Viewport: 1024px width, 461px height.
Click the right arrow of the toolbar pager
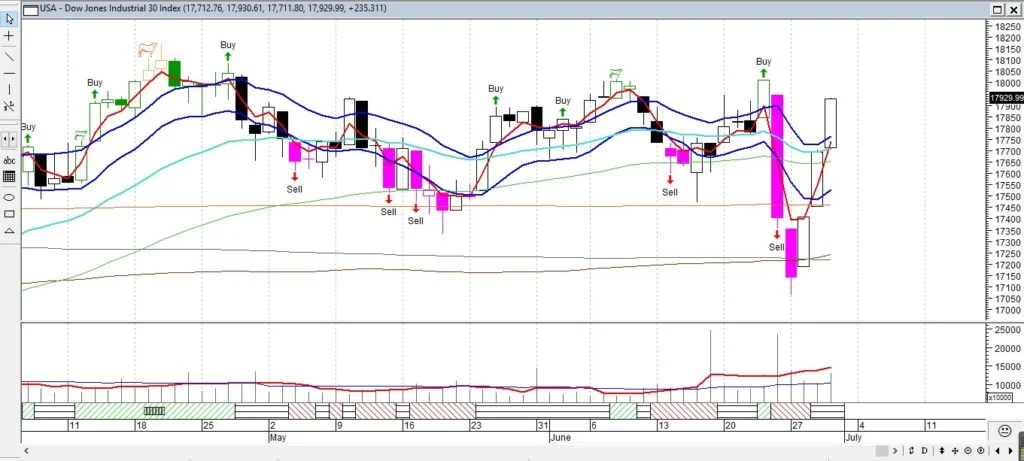pyautogui.click(x=14, y=139)
